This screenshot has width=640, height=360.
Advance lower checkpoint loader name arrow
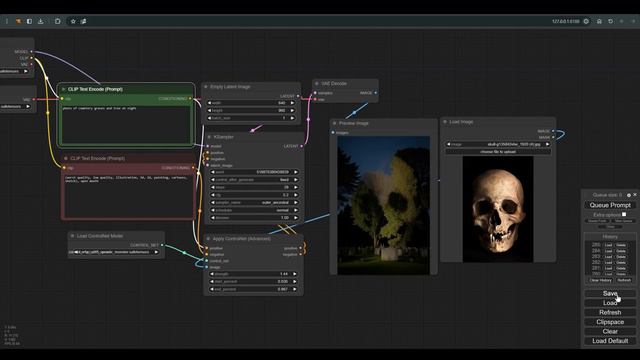click(x=28, y=107)
